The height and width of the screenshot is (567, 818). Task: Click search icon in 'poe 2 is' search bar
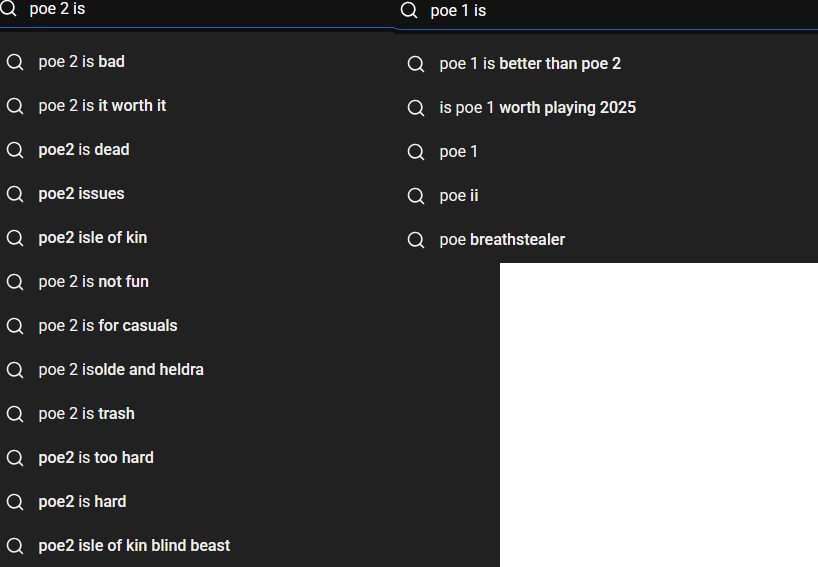tap(9, 8)
